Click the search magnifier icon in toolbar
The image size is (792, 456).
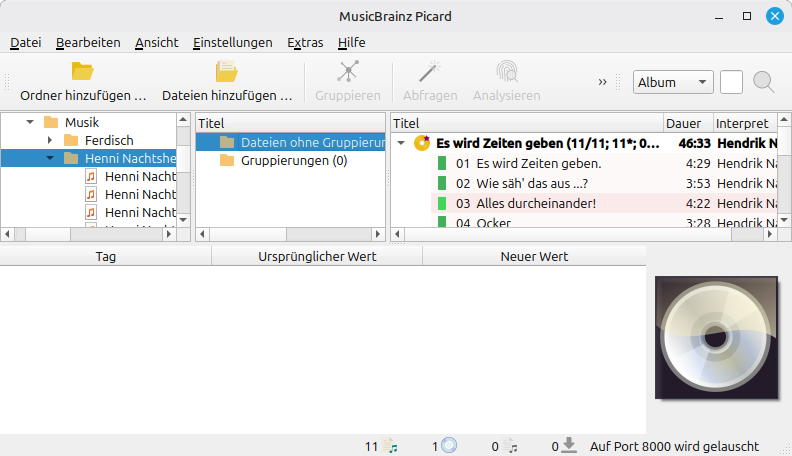tap(764, 82)
